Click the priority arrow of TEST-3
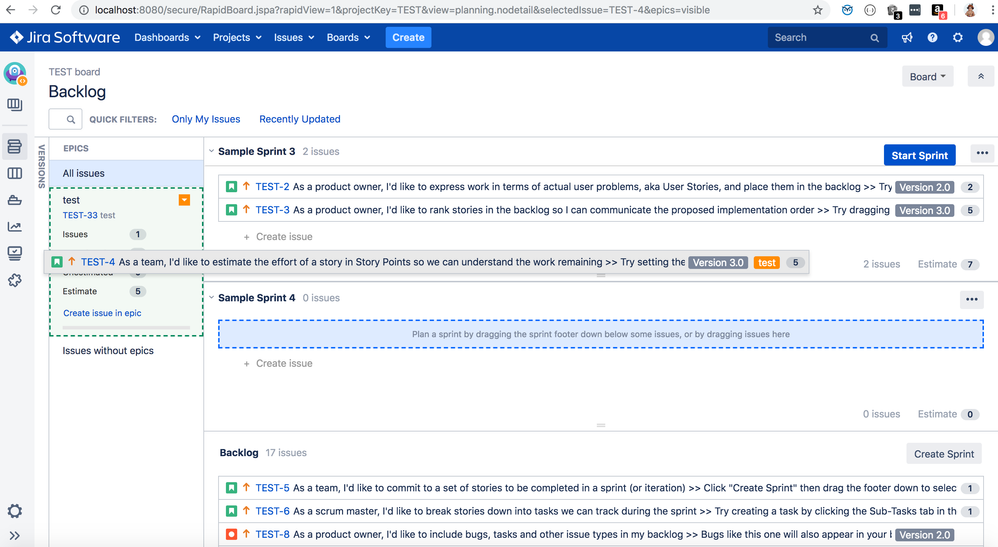998x547 pixels. 246,210
